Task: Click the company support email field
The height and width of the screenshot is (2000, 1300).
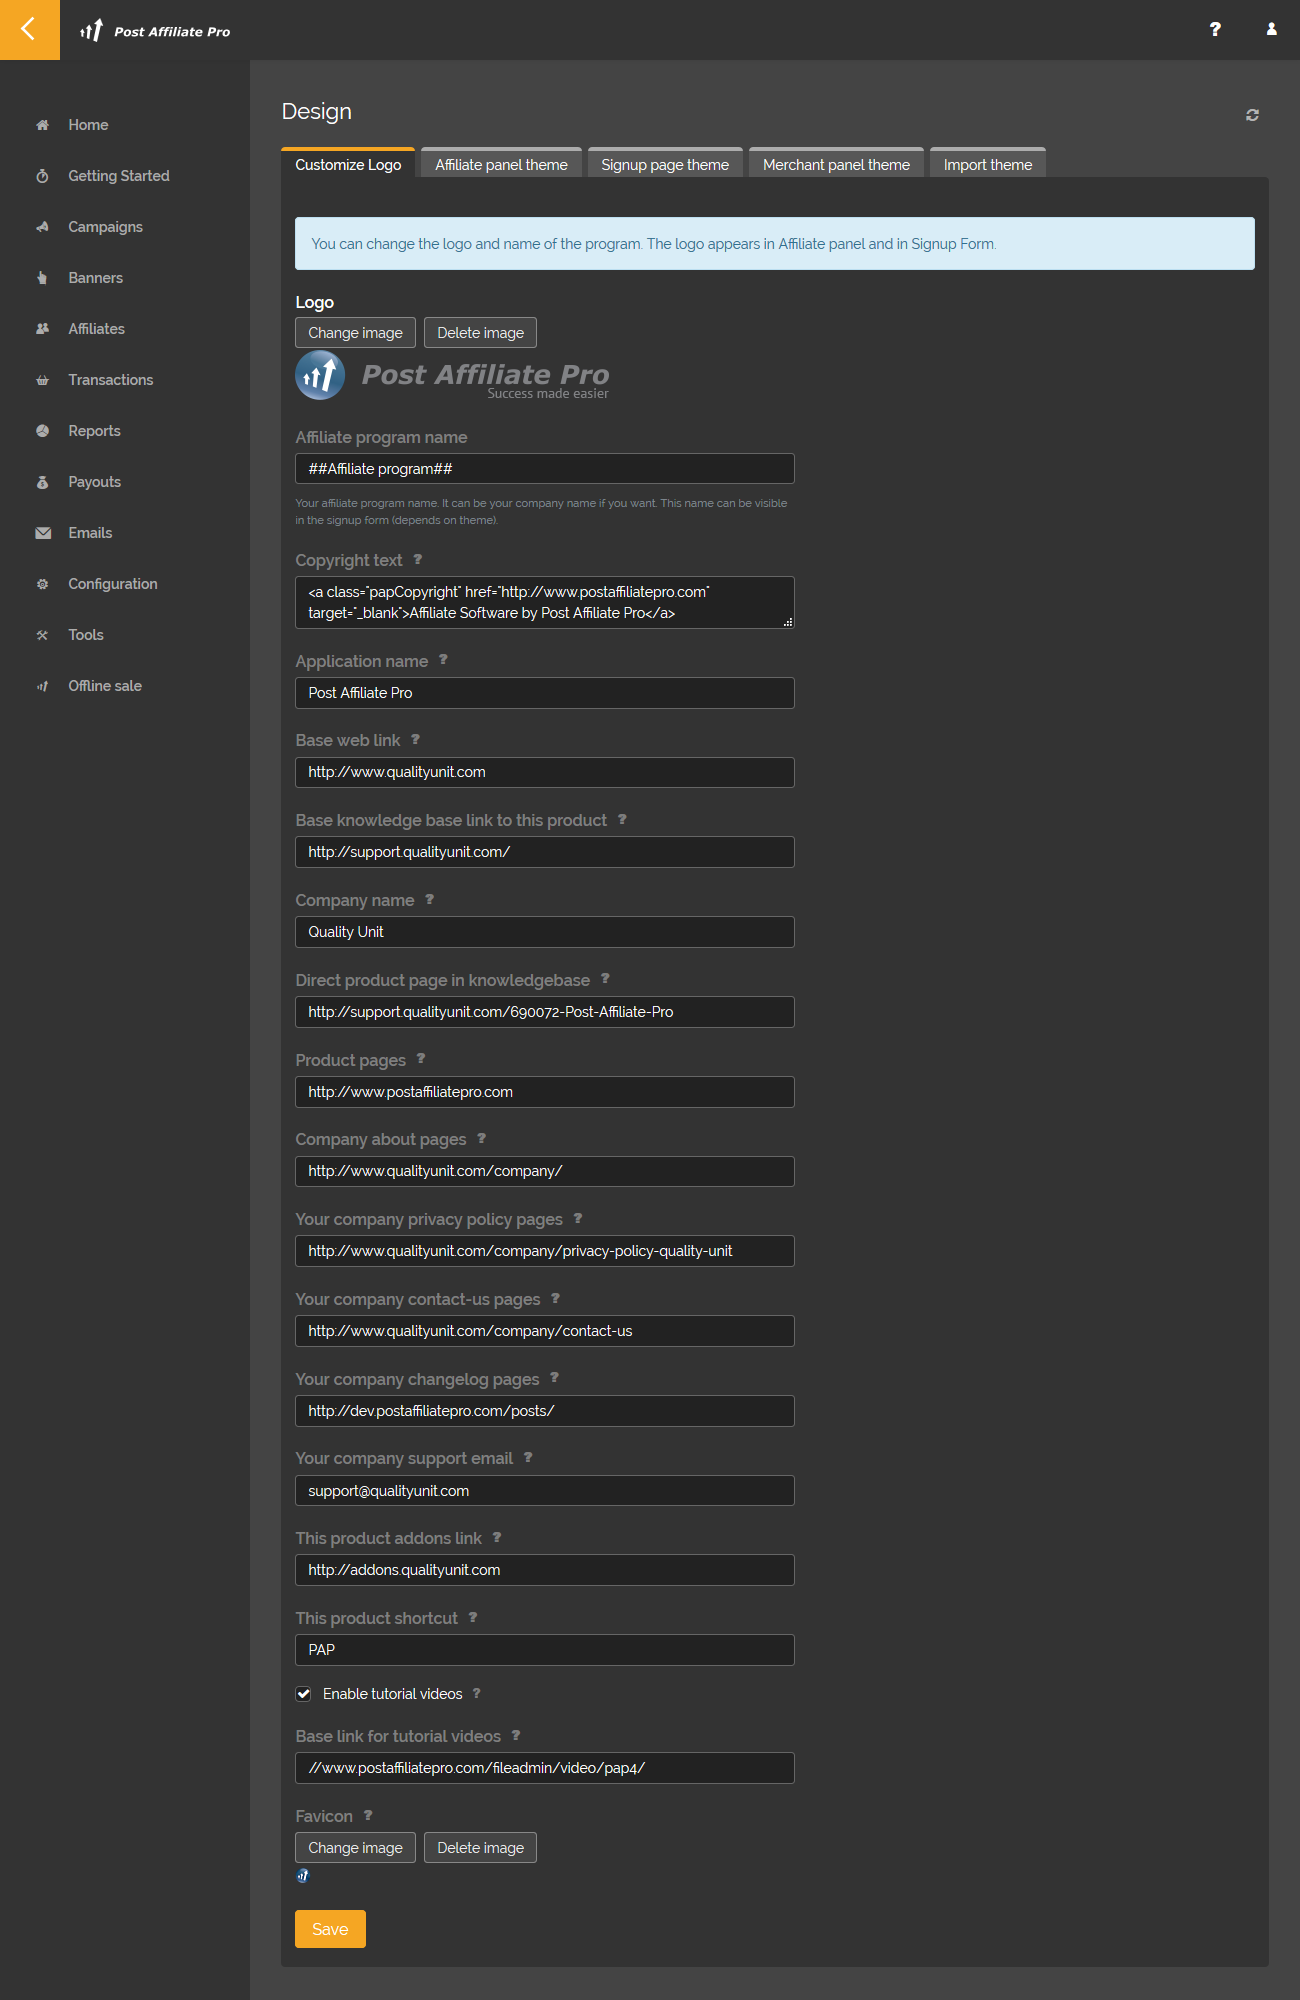Action: [545, 1491]
